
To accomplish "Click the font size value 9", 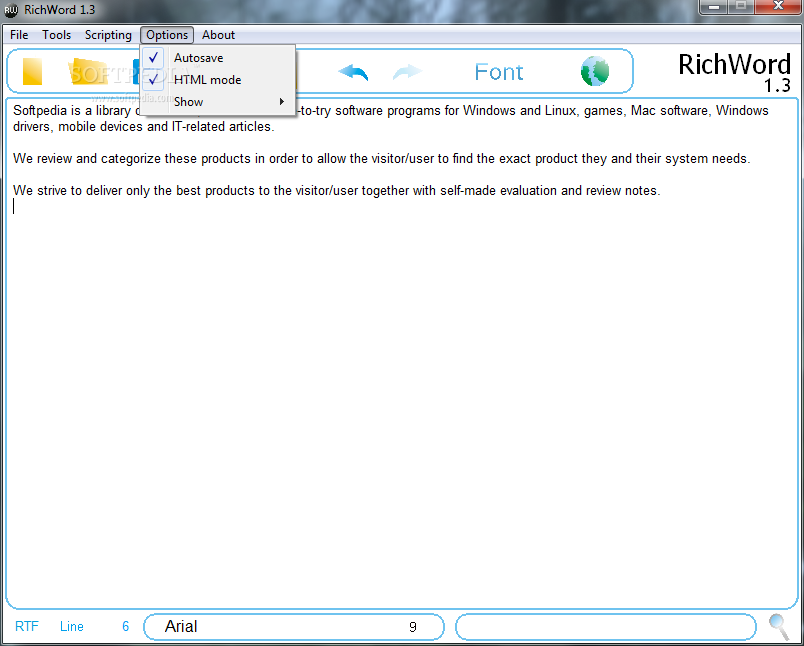I will tap(413, 627).
